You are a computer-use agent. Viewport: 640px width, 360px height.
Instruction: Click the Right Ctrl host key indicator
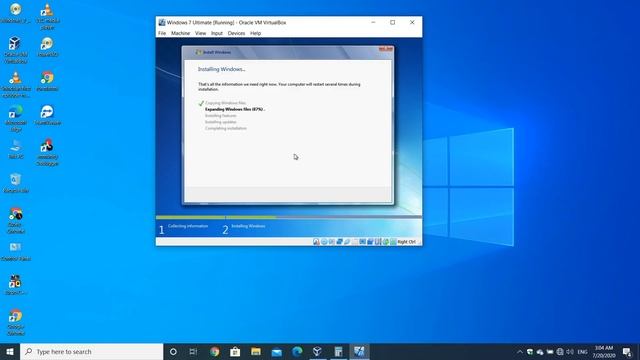407,242
